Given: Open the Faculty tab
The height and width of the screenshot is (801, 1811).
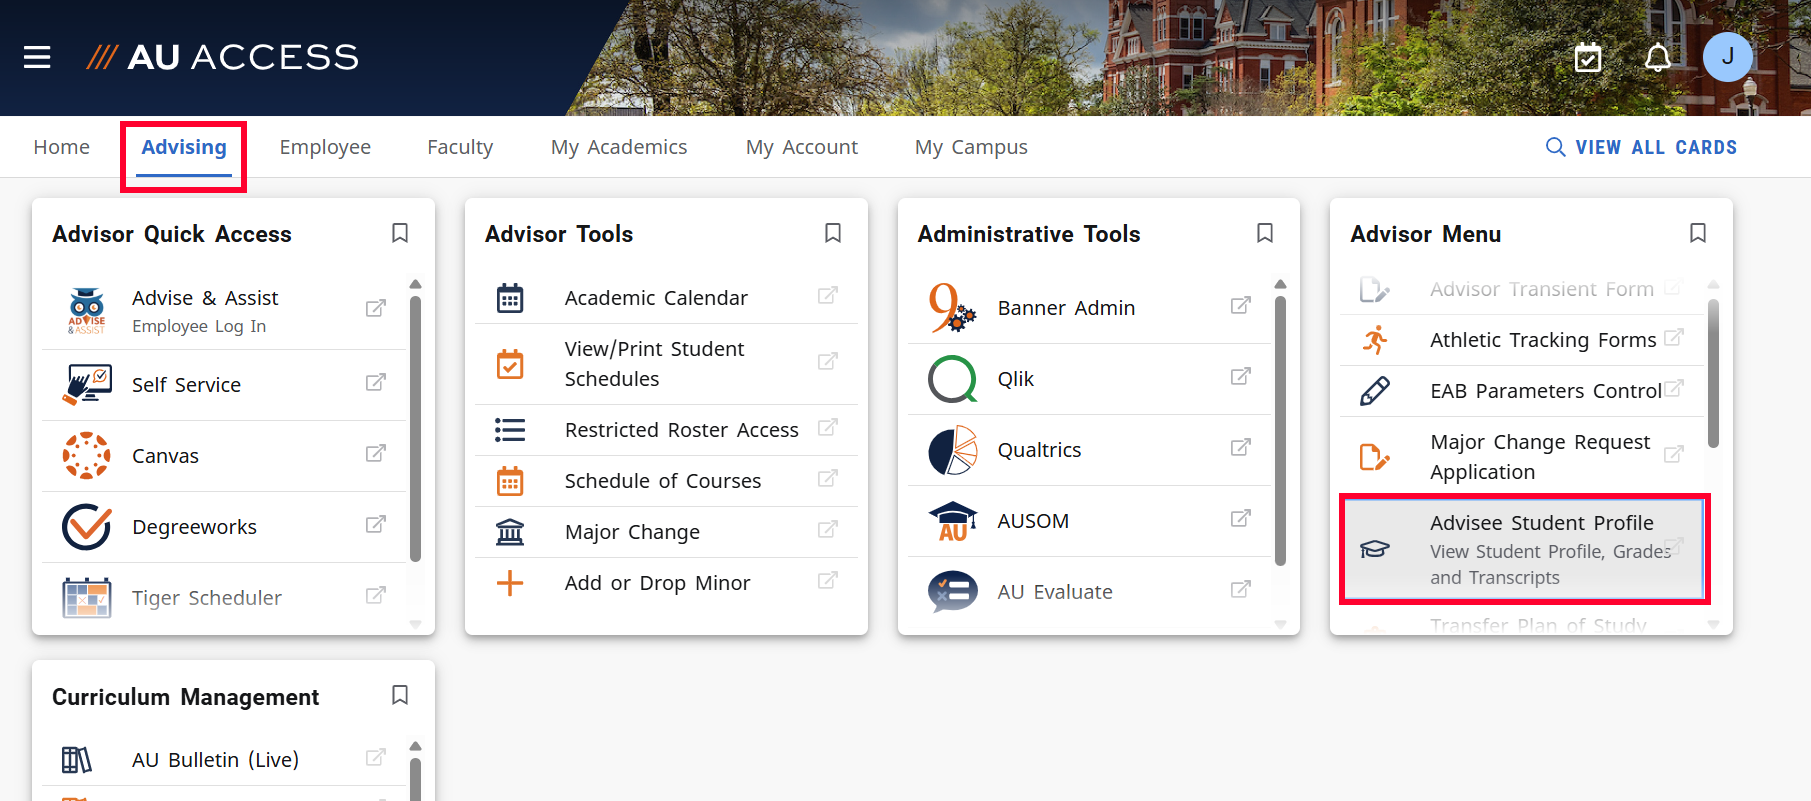Looking at the screenshot, I should point(460,147).
